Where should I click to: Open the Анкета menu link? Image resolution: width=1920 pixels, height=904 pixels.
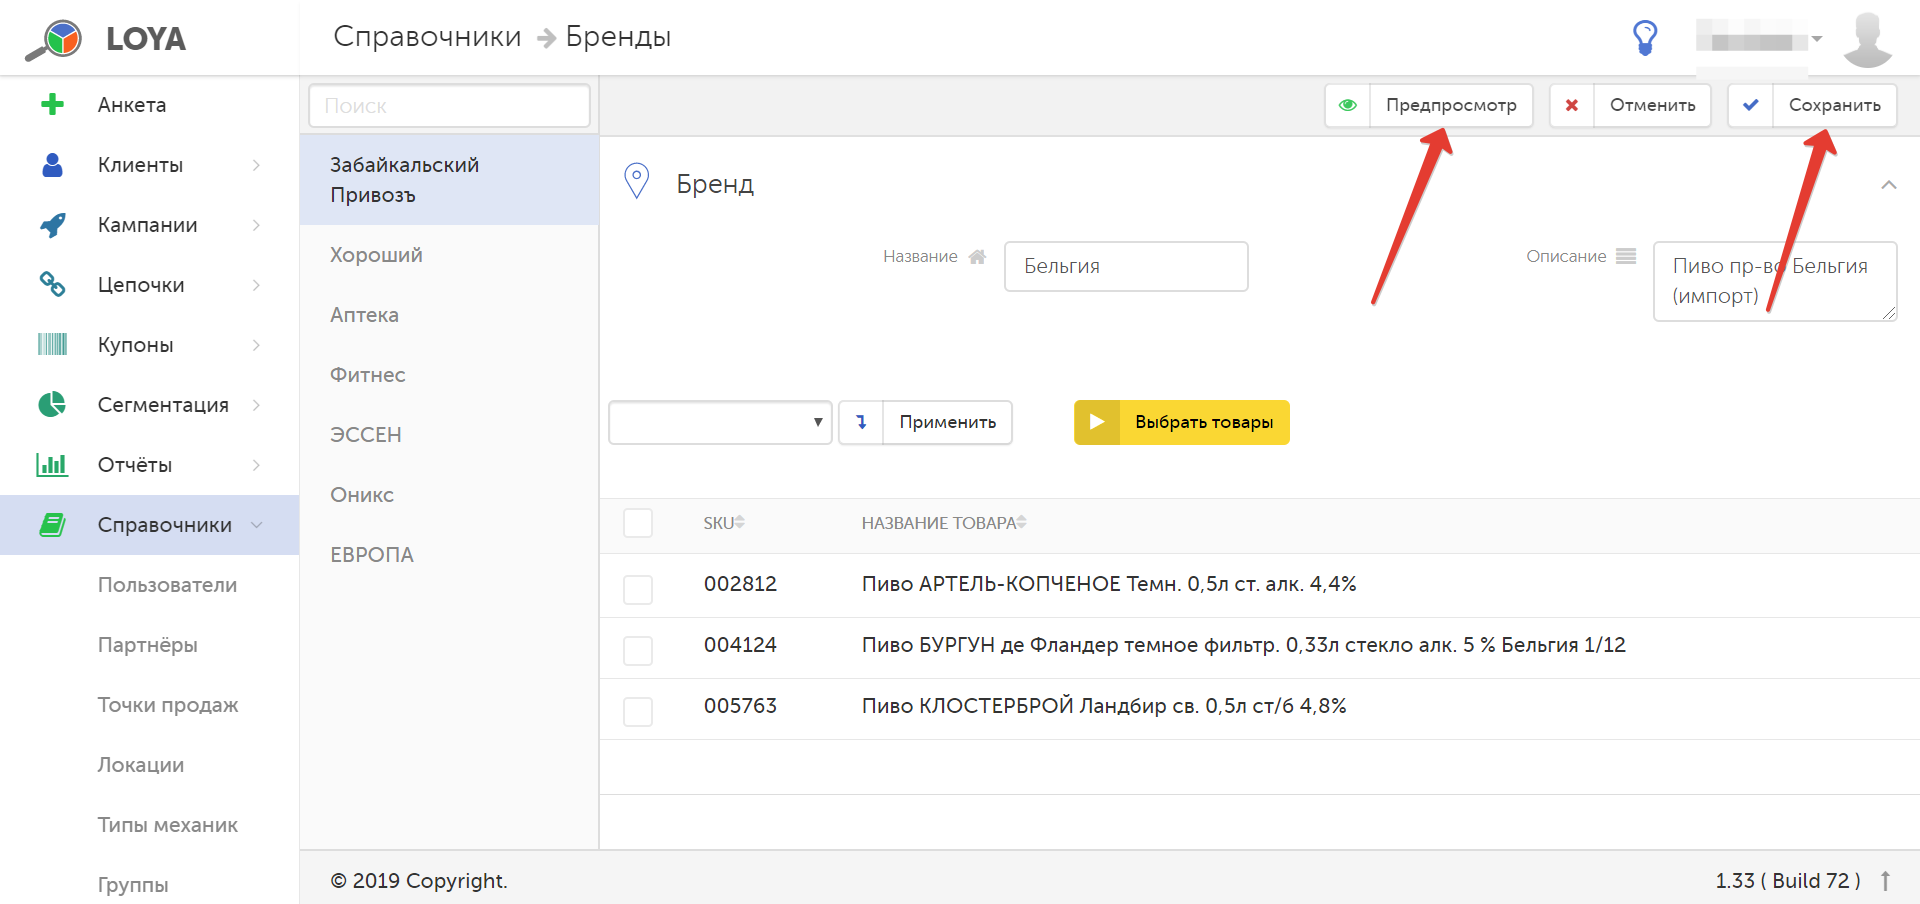132,105
